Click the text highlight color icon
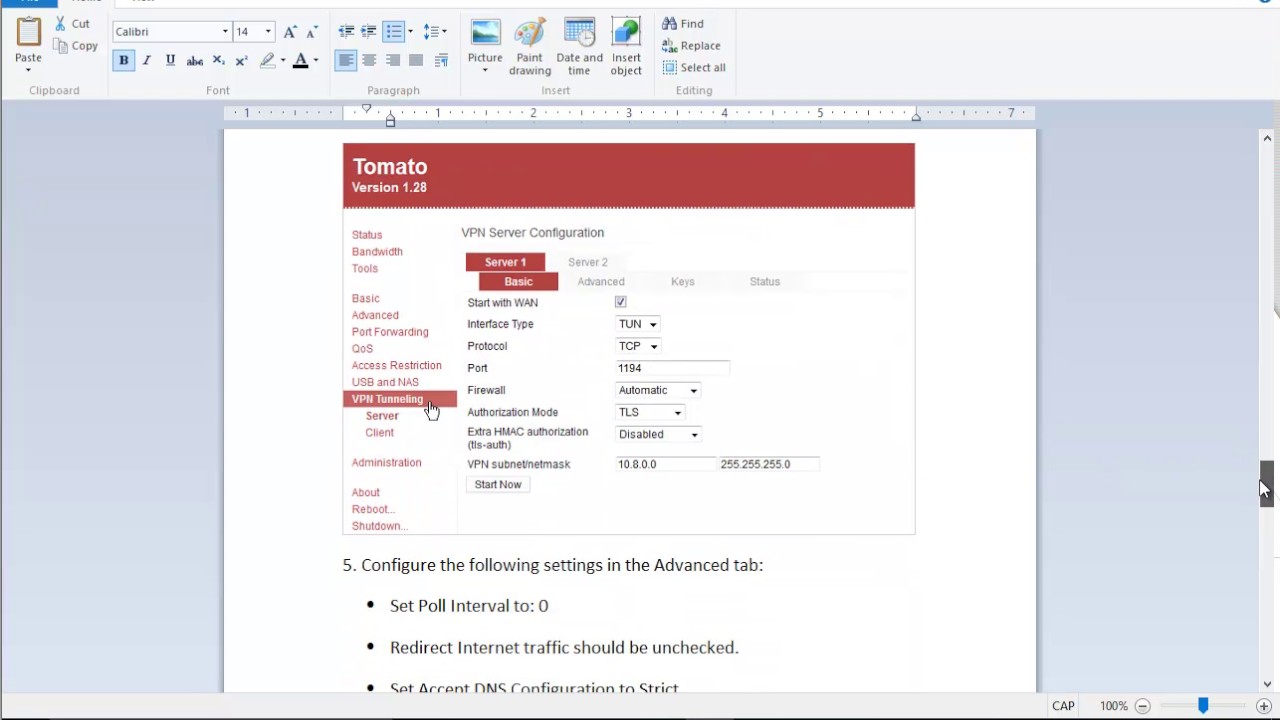The width and height of the screenshot is (1280, 720). [267, 61]
